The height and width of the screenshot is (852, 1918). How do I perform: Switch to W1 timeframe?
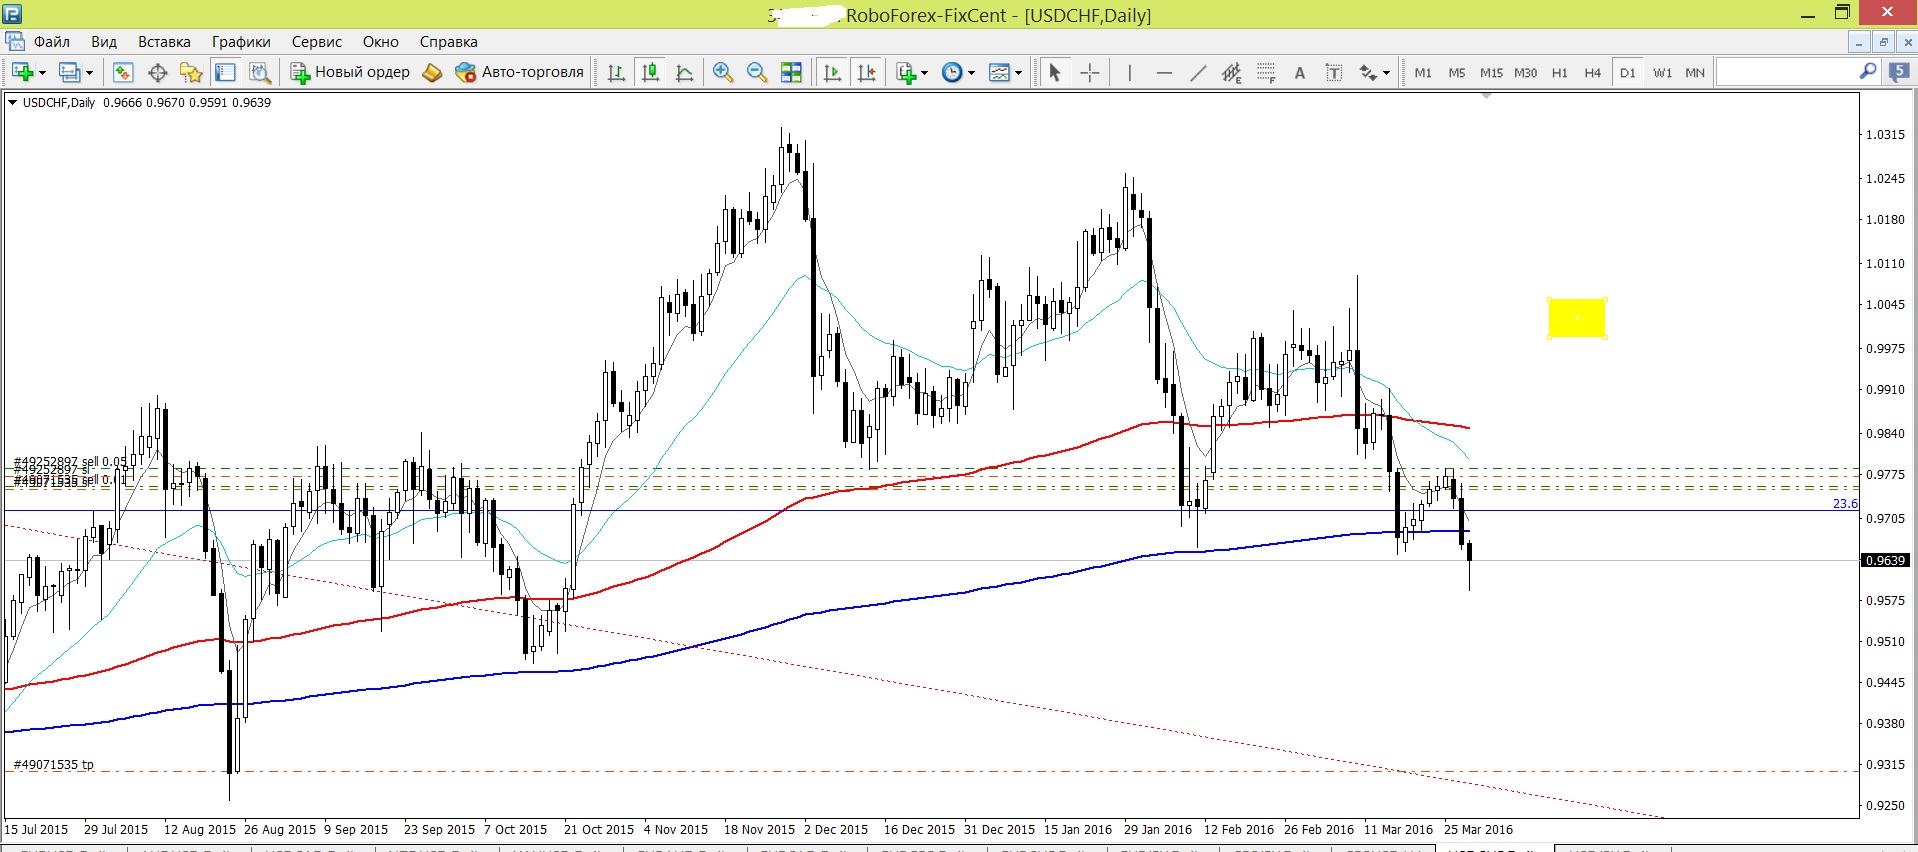1662,72
